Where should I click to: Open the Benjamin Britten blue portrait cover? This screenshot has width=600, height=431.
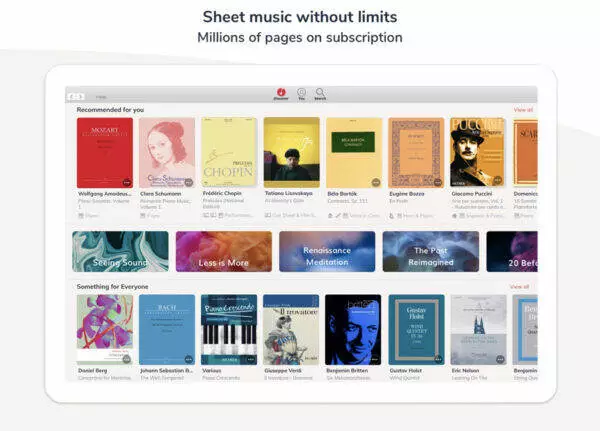pyautogui.click(x=353, y=330)
